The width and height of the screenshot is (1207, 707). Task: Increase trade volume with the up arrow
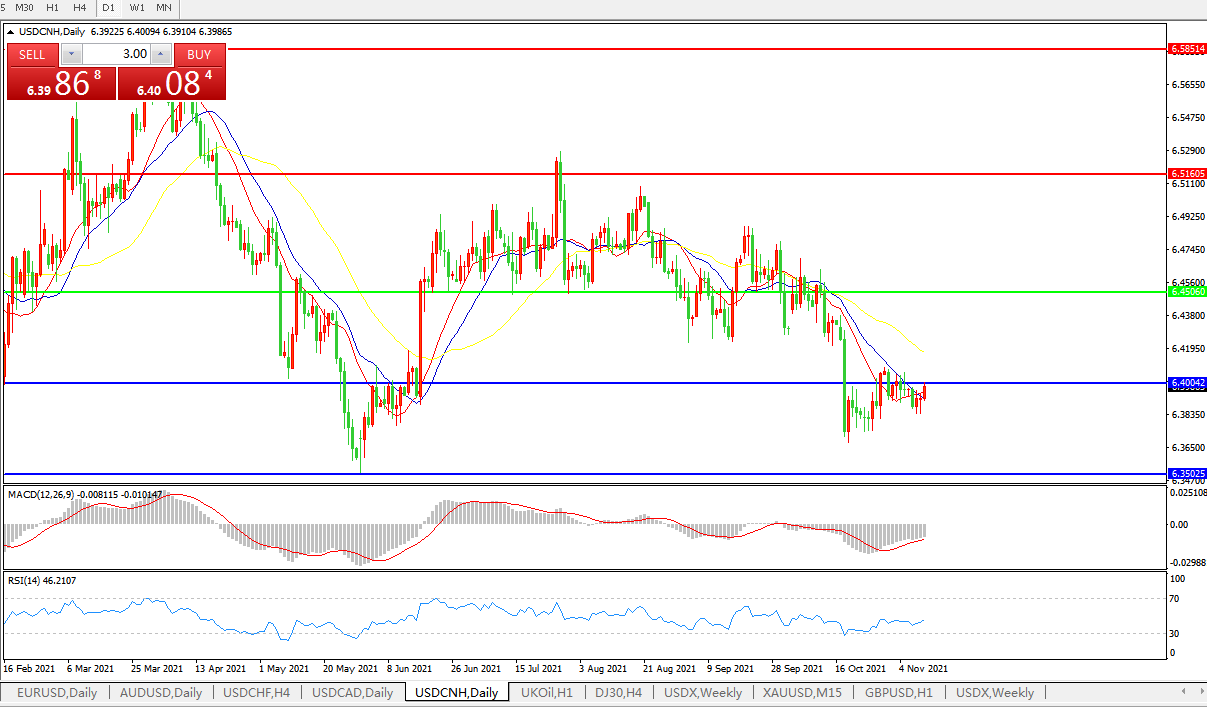[161, 54]
